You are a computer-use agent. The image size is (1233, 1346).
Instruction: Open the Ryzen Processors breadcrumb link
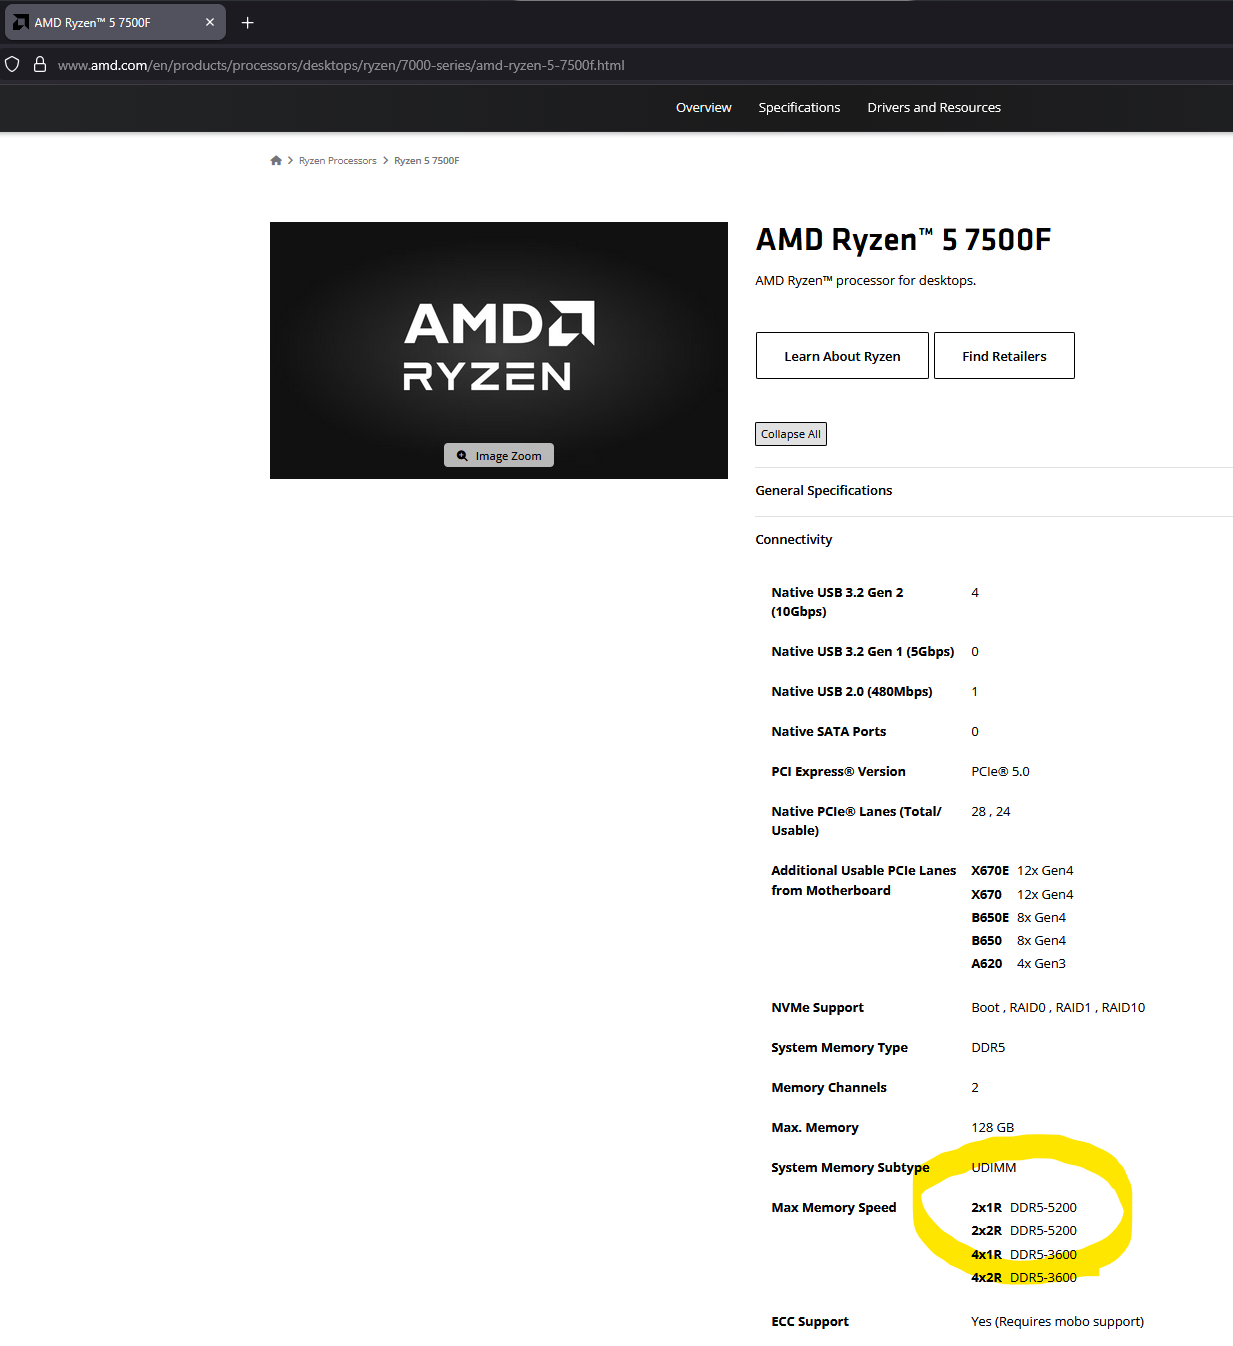338,160
